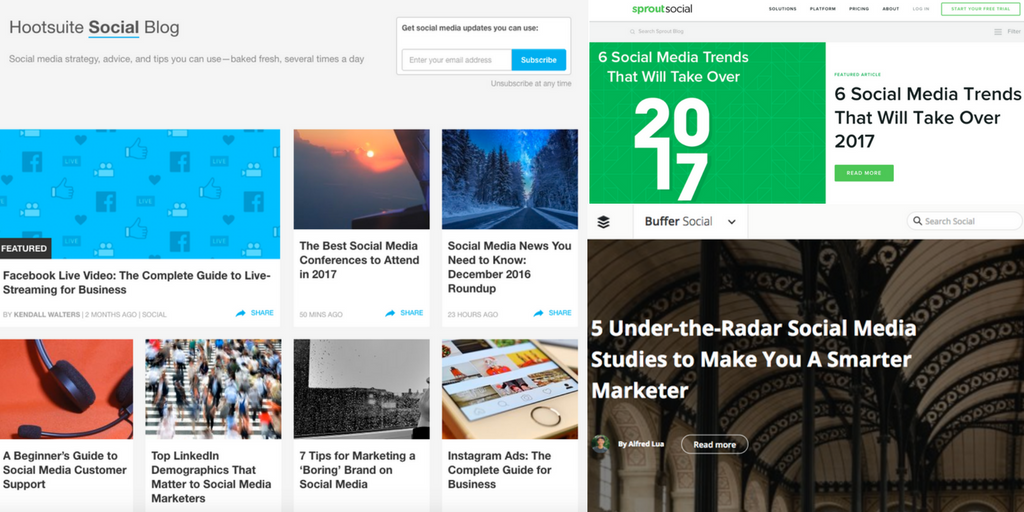Click the FEATURED ARTICLE label
The width and height of the screenshot is (1024, 512).
coord(857,74)
